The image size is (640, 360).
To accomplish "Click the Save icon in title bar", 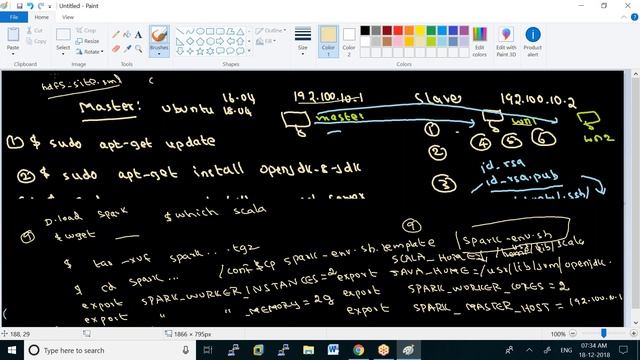I will point(19,6).
